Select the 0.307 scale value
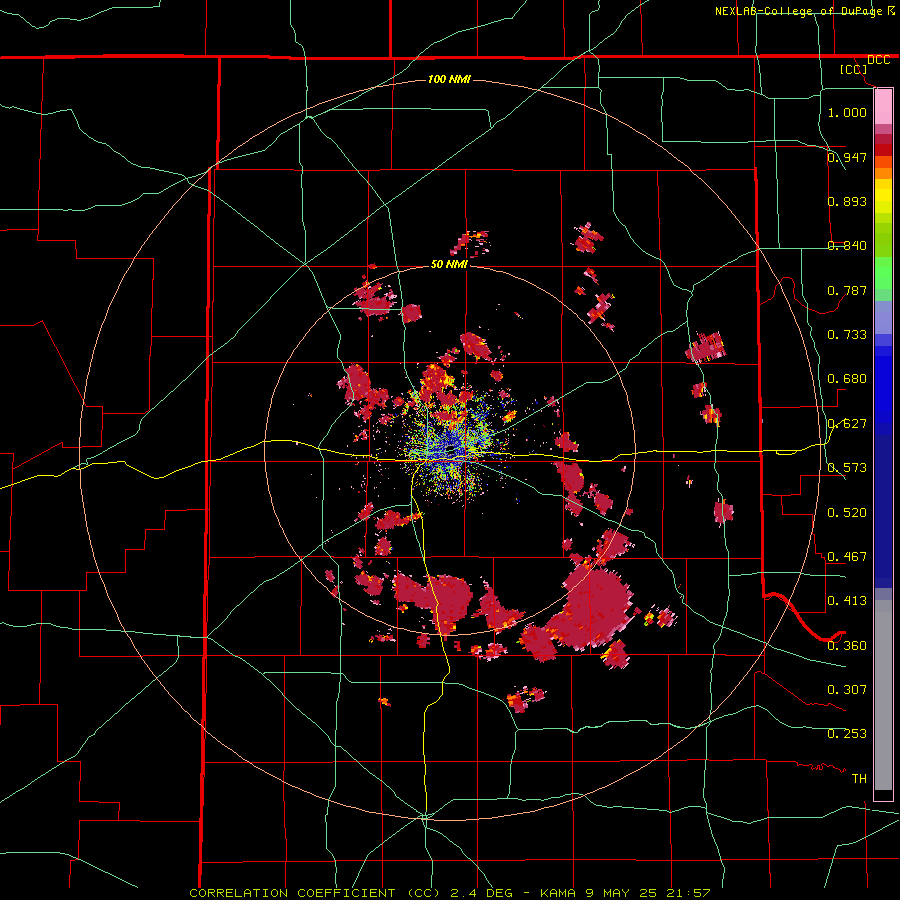Viewport: 900px width, 900px height. point(847,689)
